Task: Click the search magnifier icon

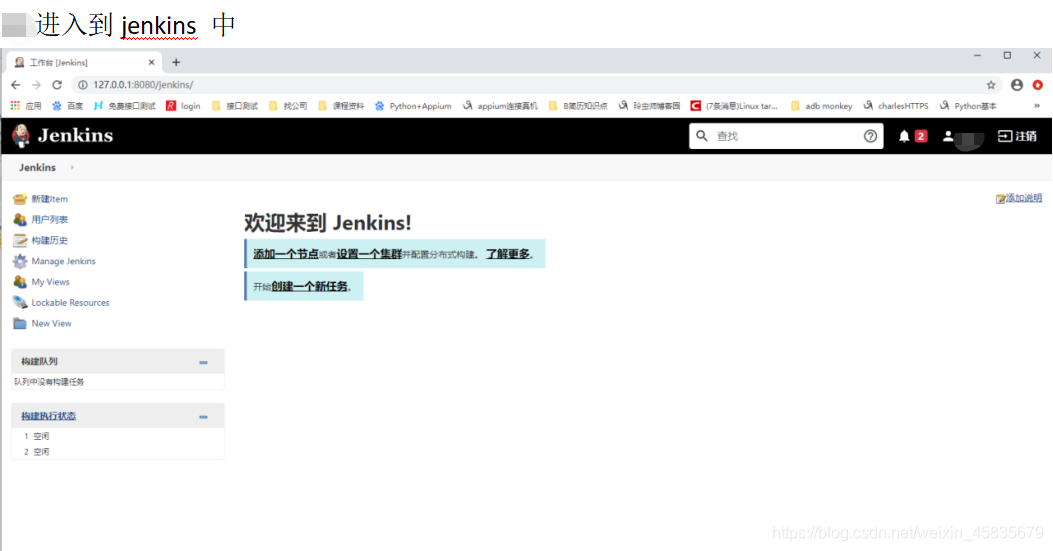Action: (x=702, y=136)
